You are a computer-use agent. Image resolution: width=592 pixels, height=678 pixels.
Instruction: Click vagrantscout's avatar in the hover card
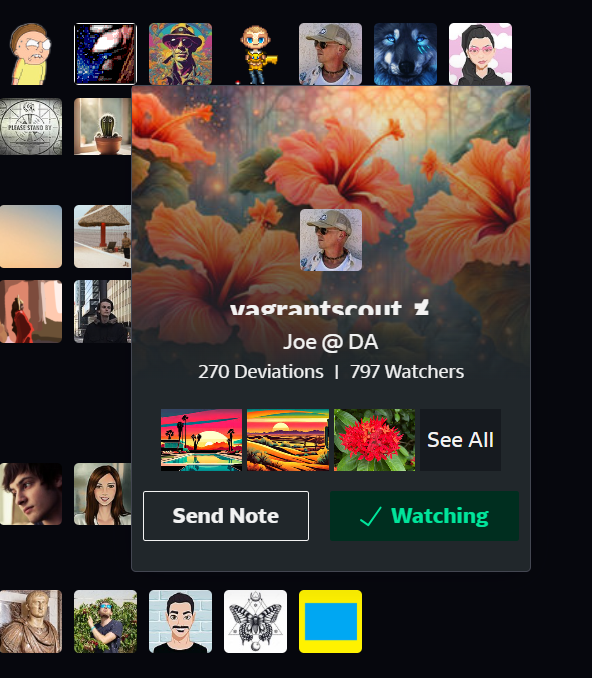pos(331,240)
